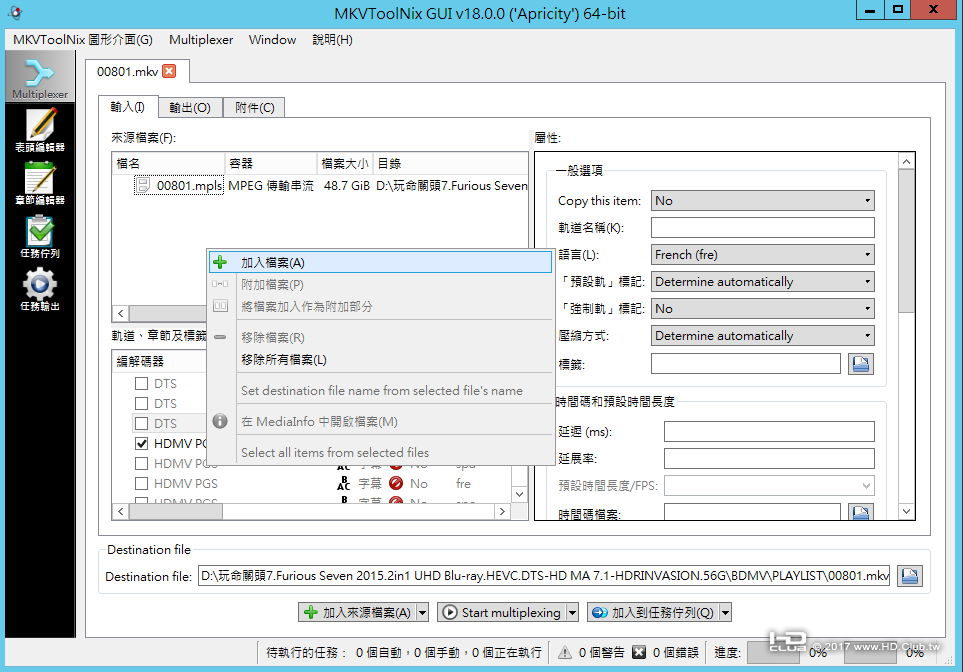
Task: Browse for timecode file (時間碼檔案) icon
Action: [860, 512]
